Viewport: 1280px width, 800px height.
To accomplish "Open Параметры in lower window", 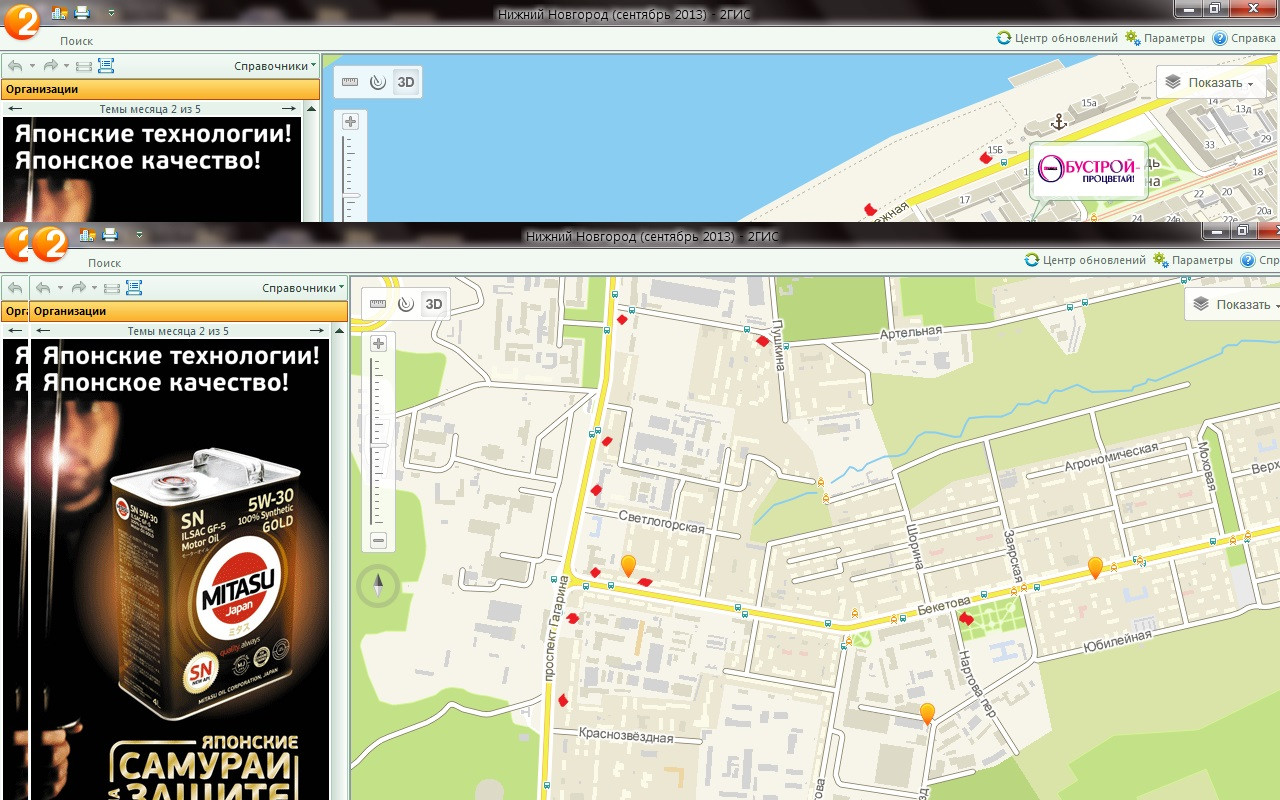I will click(x=1193, y=260).
